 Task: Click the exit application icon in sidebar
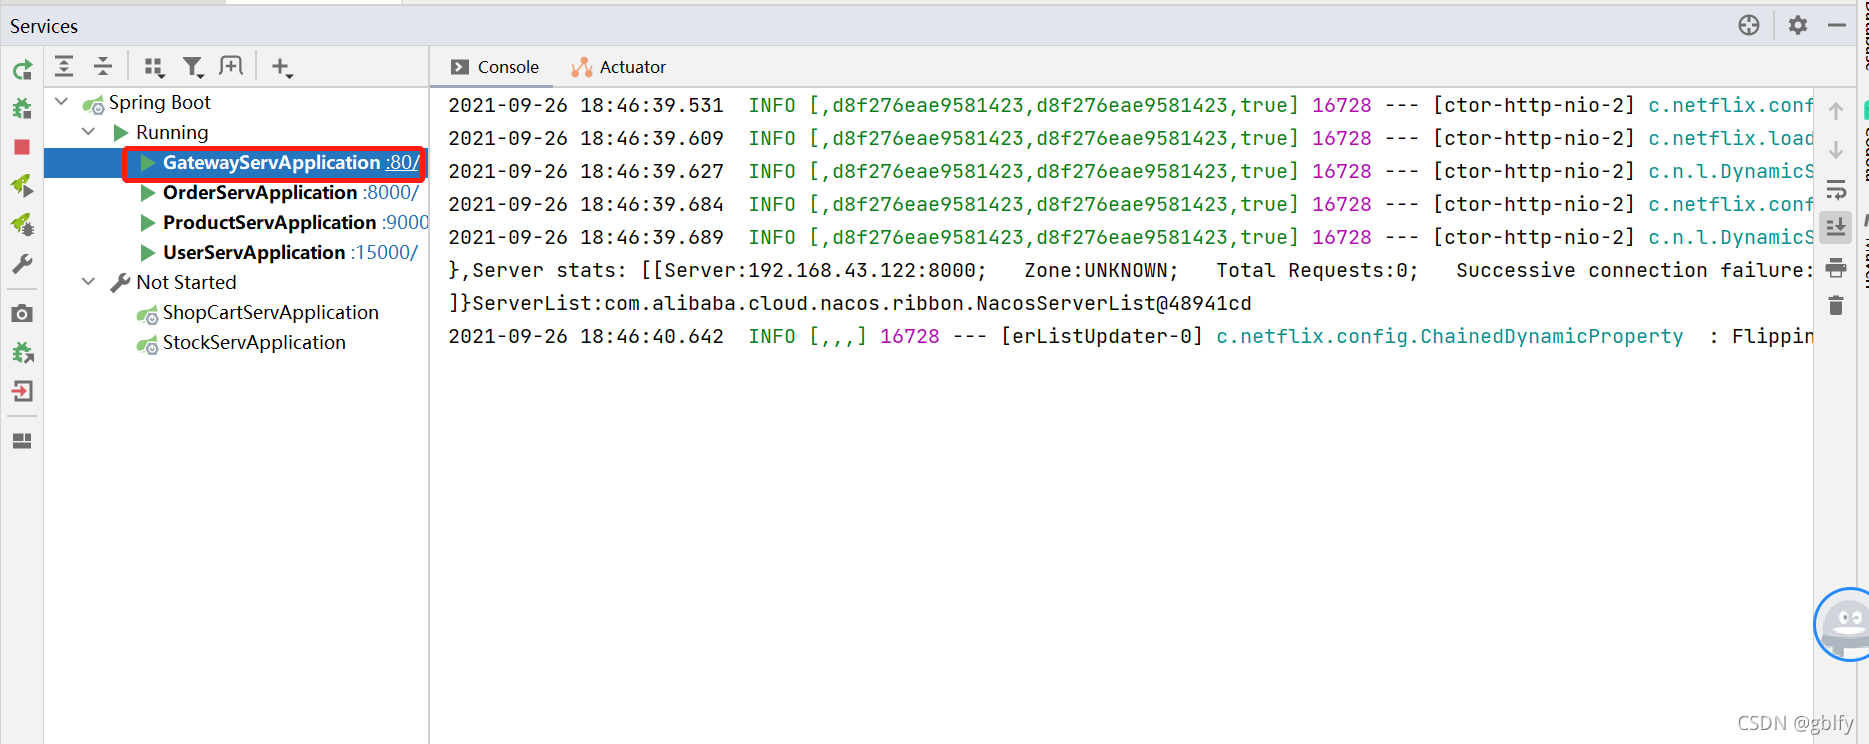[22, 391]
